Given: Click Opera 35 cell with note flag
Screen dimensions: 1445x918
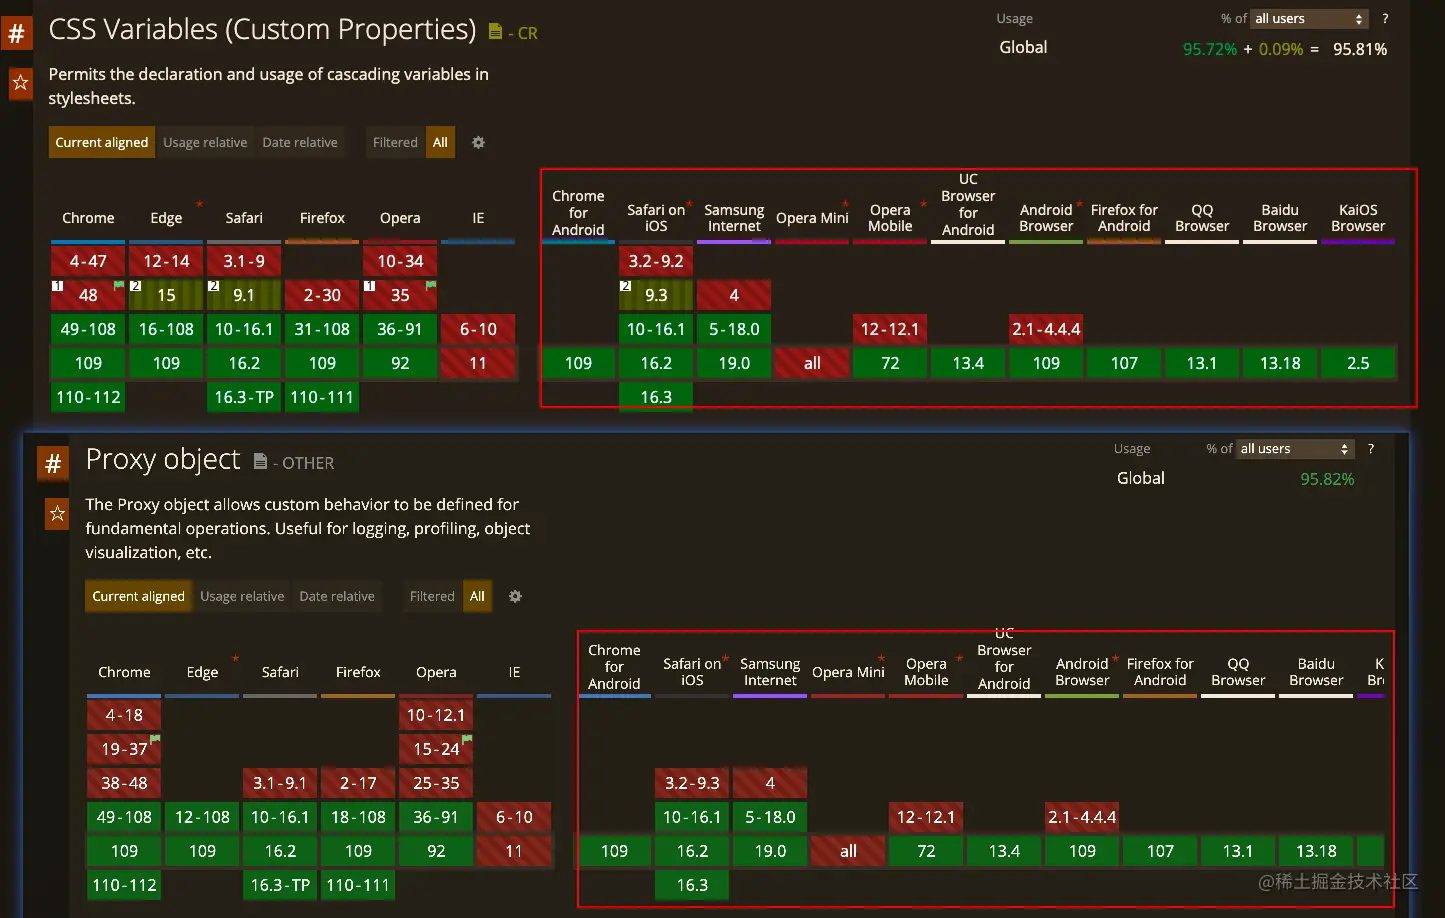Looking at the screenshot, I should point(400,295).
